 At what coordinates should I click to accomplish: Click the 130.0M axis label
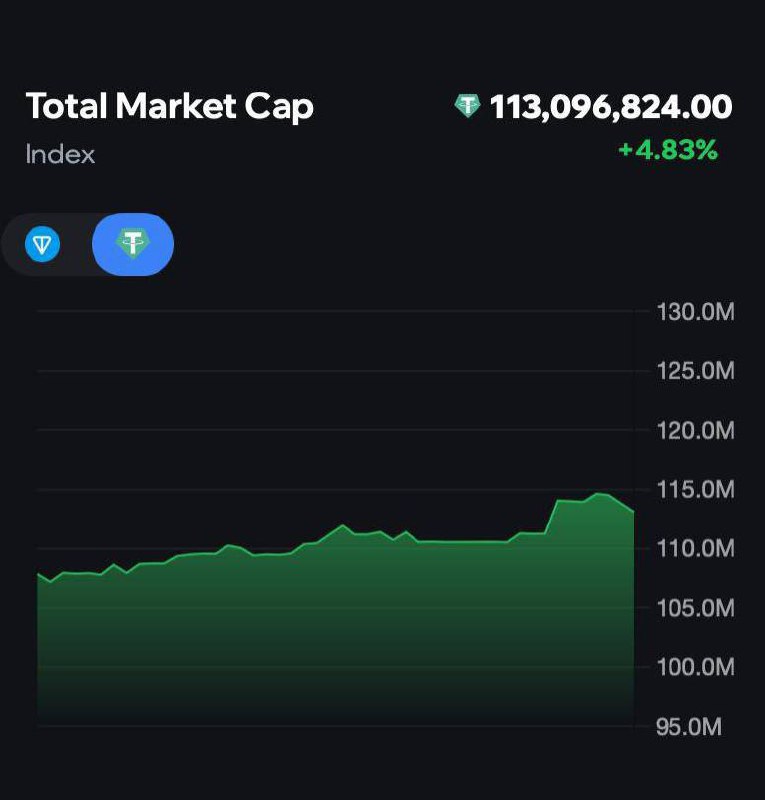(x=695, y=312)
